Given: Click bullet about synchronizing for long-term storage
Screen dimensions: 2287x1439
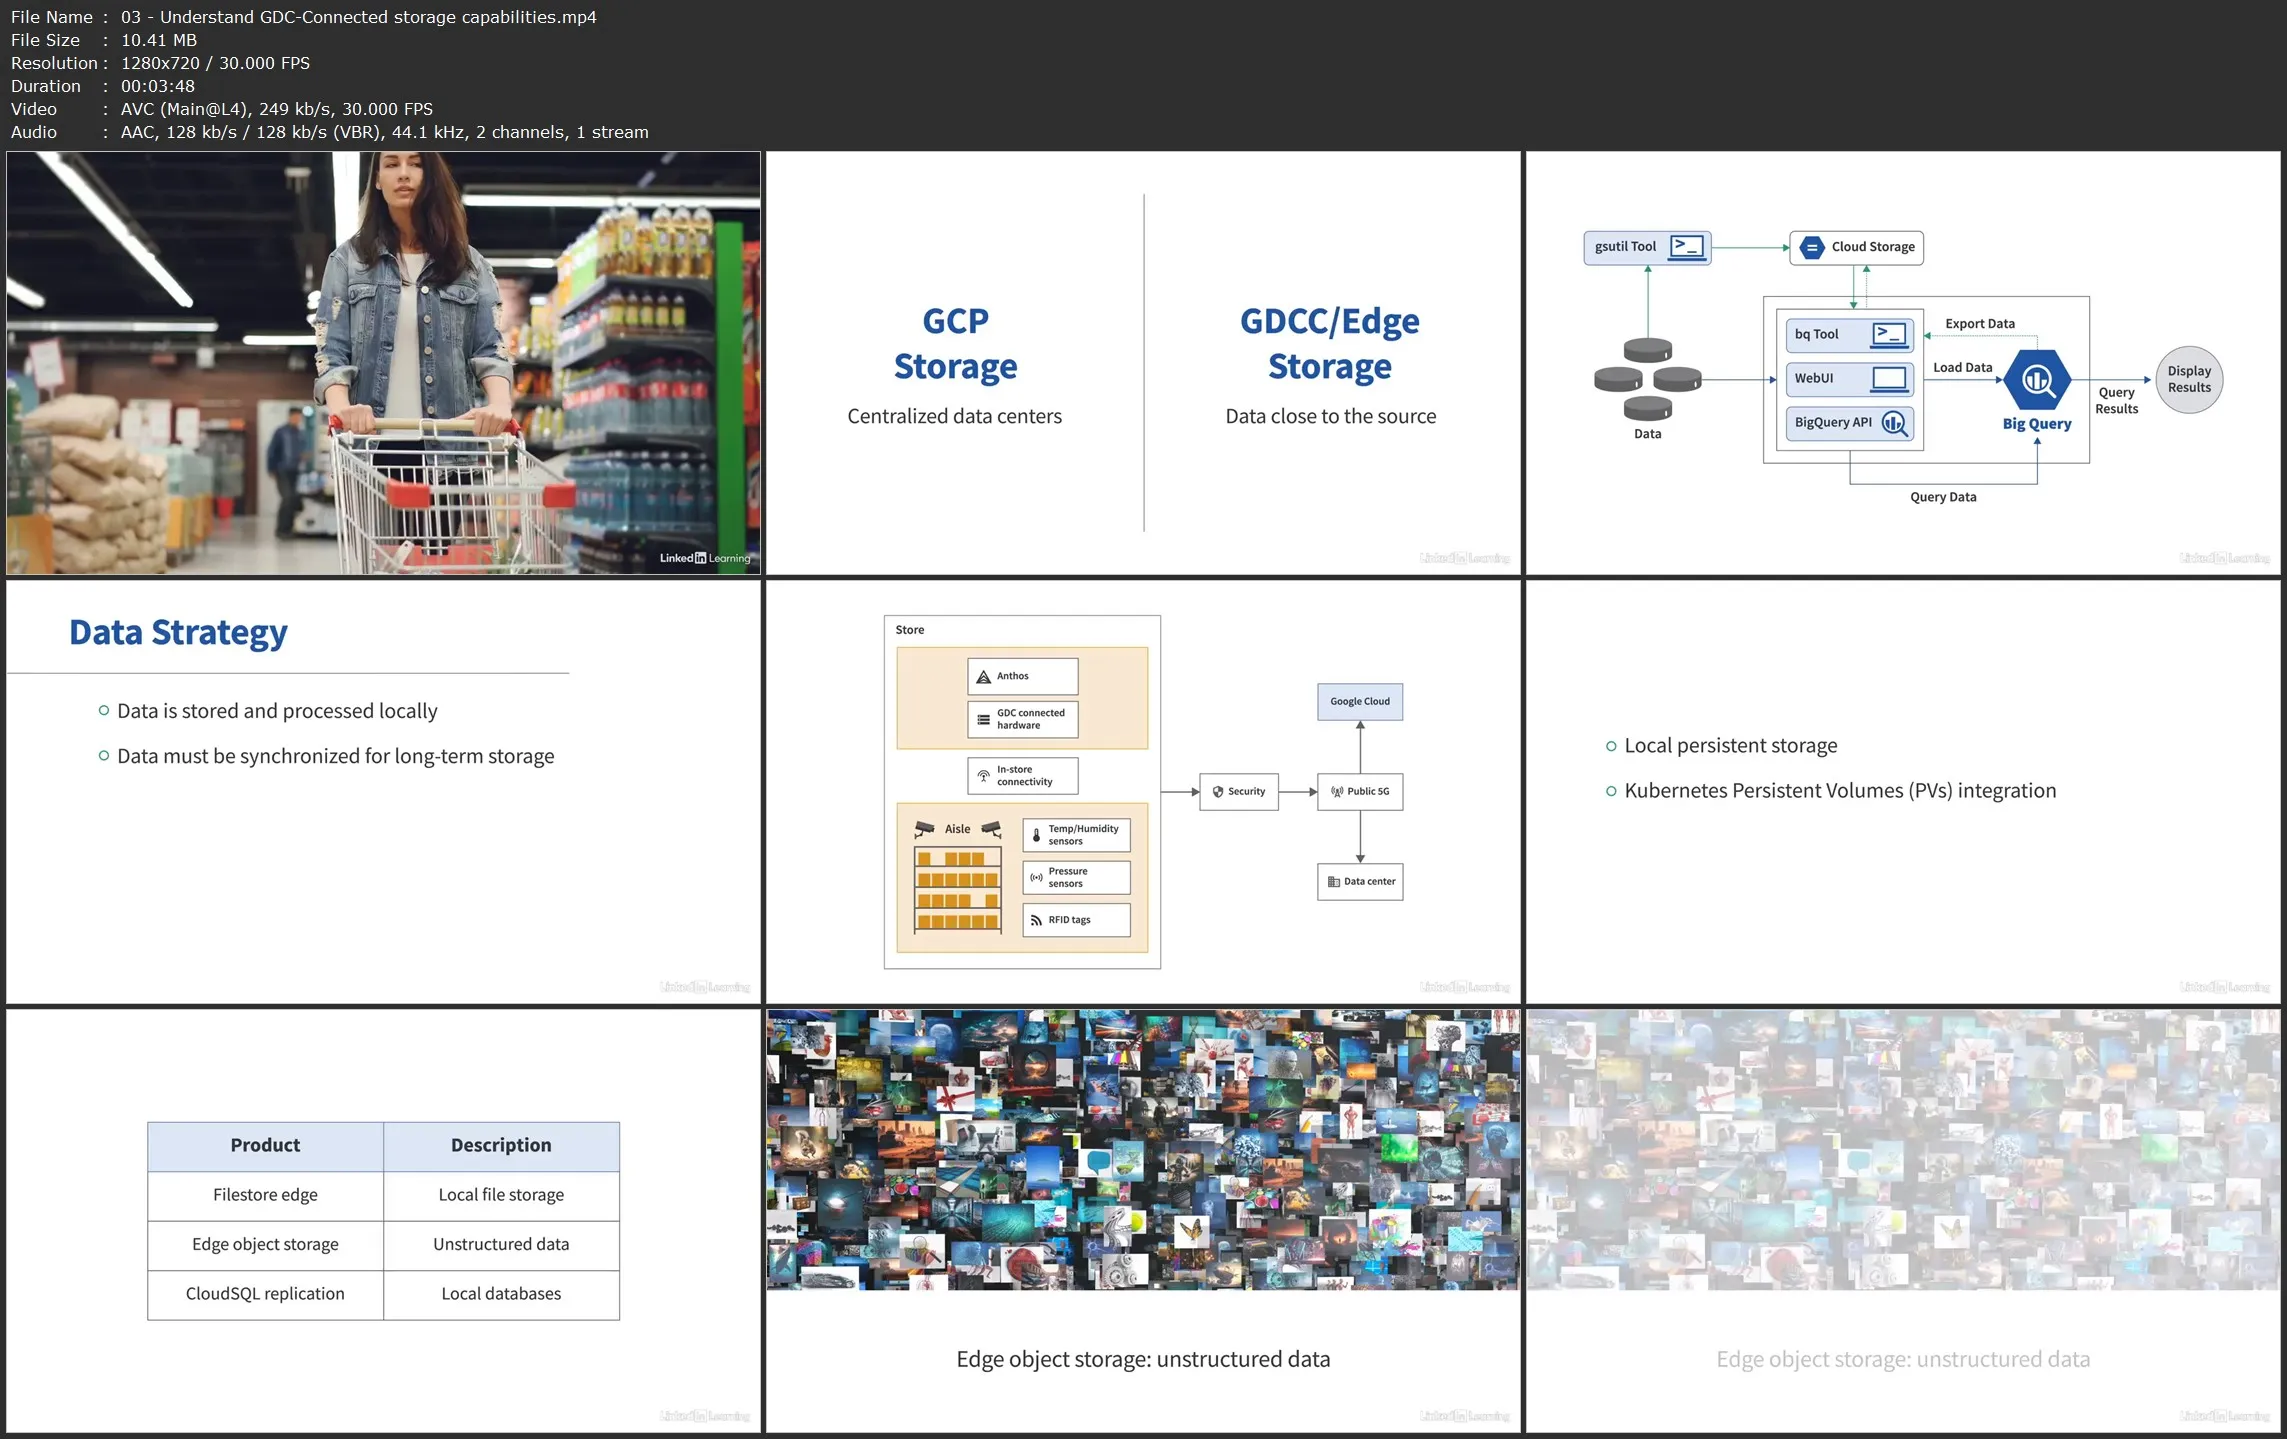Looking at the screenshot, I should tap(335, 756).
